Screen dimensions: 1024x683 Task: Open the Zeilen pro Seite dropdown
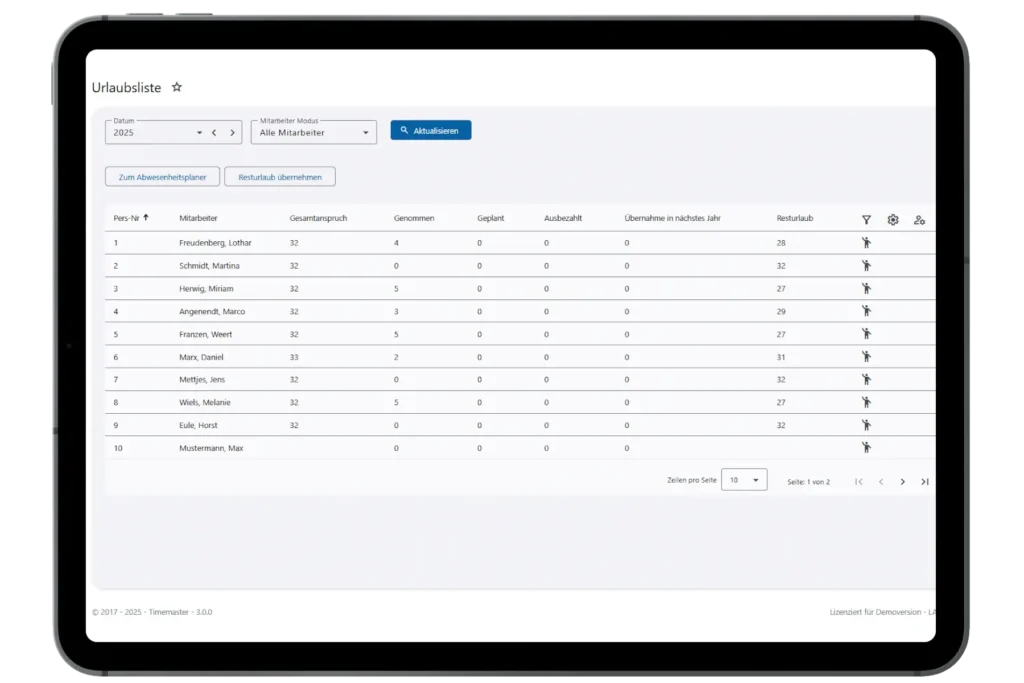coord(744,481)
